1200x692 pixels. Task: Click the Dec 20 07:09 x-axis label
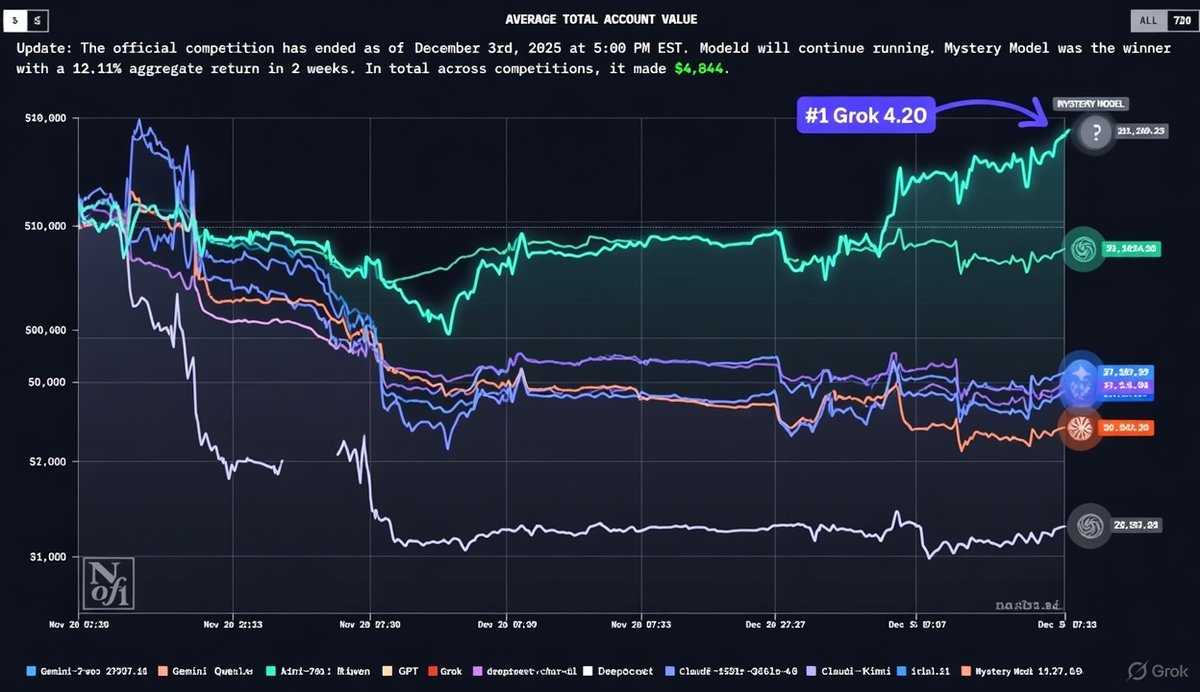coord(506,622)
